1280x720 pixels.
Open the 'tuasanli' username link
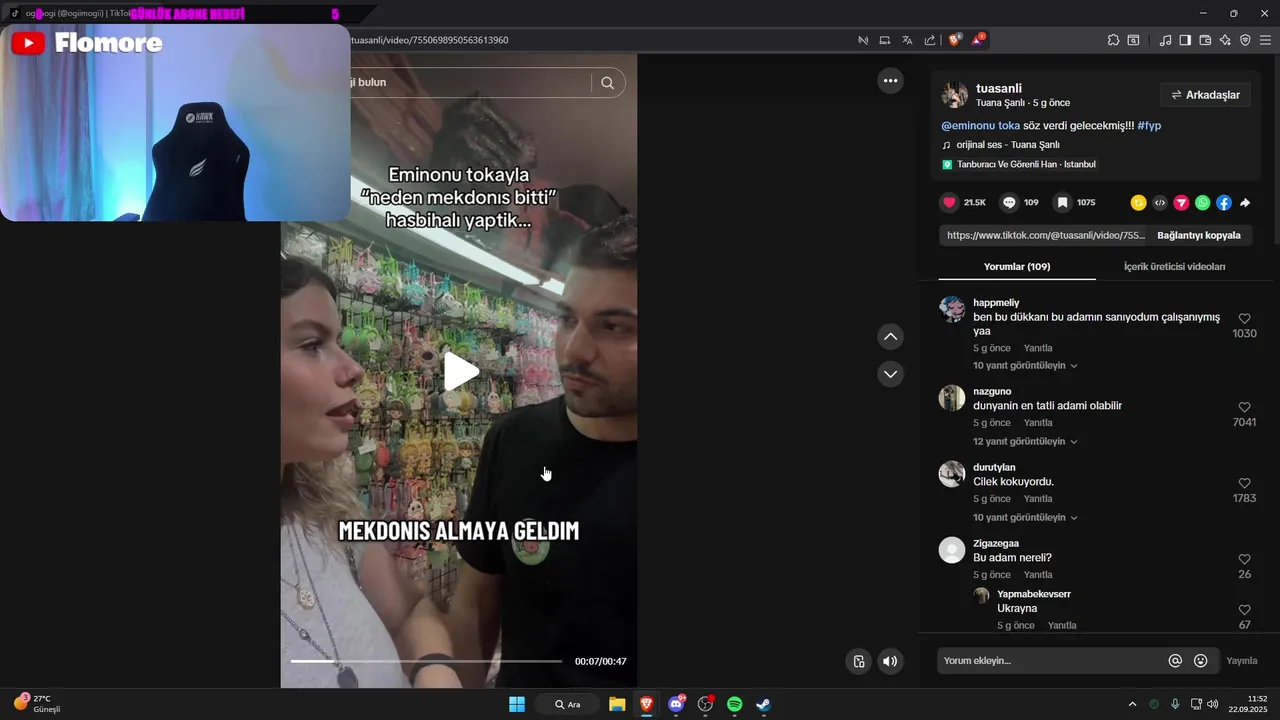tap(998, 88)
